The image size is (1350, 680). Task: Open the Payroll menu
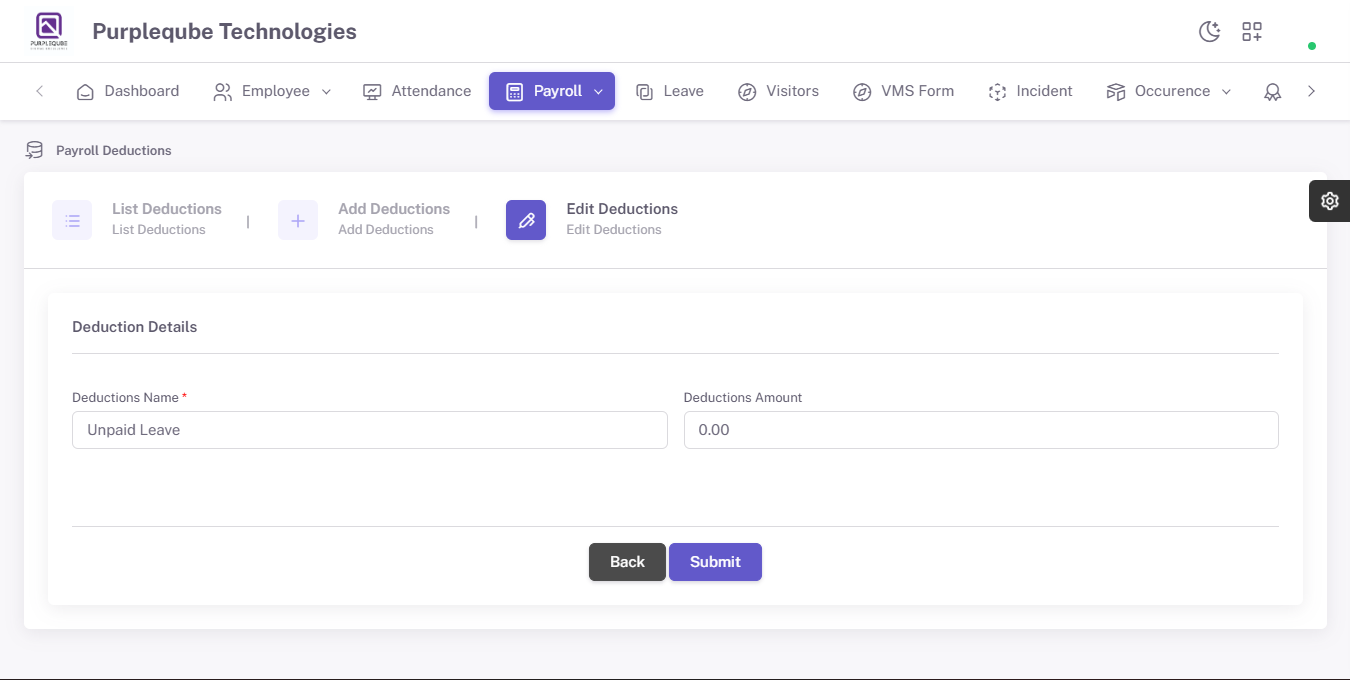coord(552,91)
